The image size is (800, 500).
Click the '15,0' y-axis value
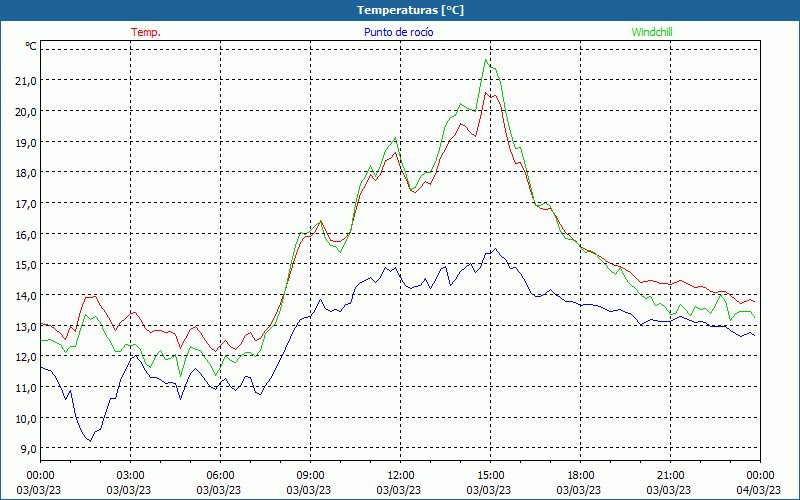point(26,265)
